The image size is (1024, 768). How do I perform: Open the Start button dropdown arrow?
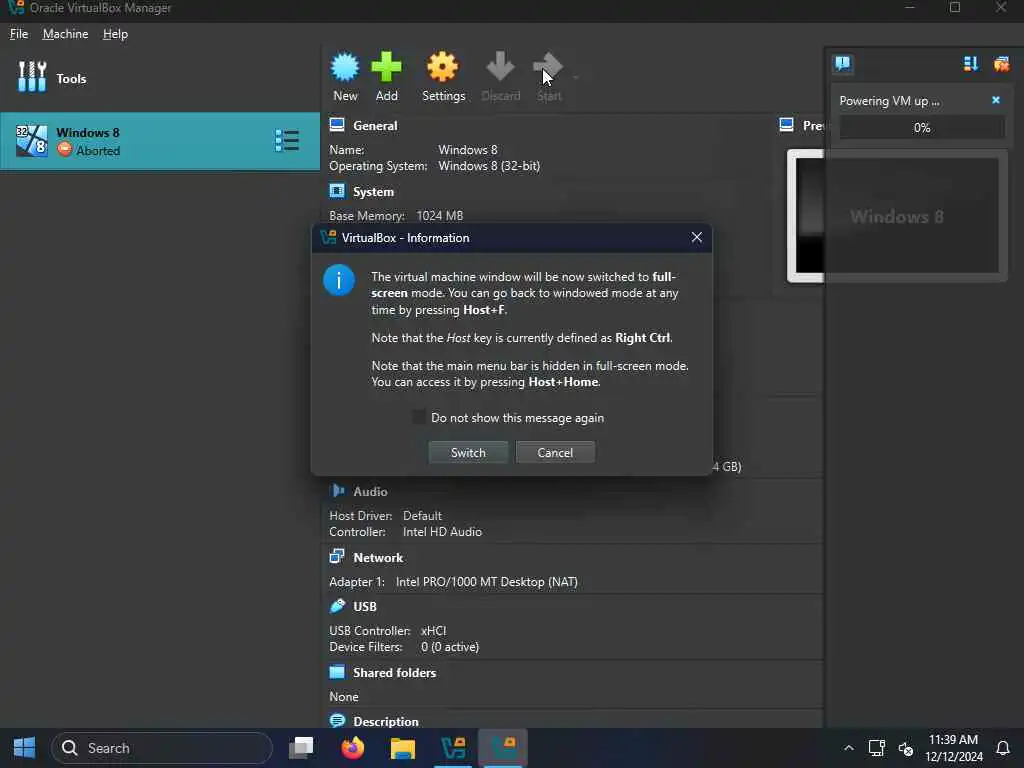(575, 78)
